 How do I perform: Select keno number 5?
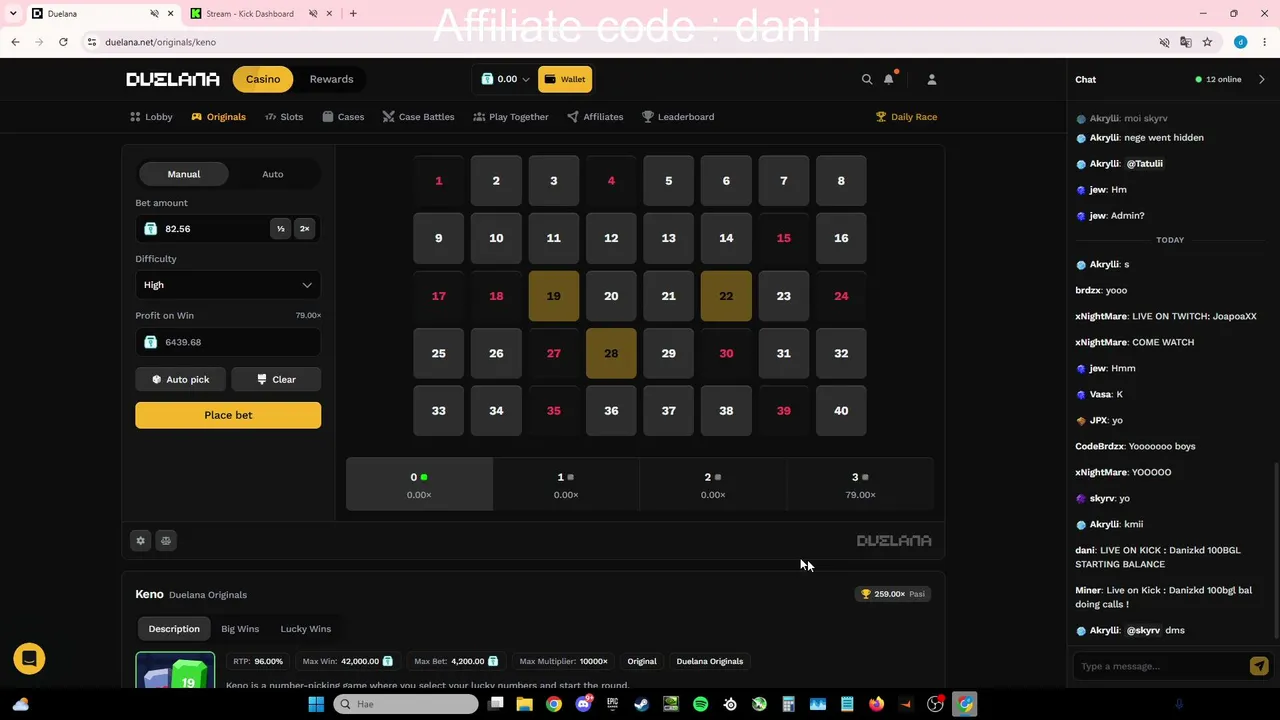click(669, 181)
